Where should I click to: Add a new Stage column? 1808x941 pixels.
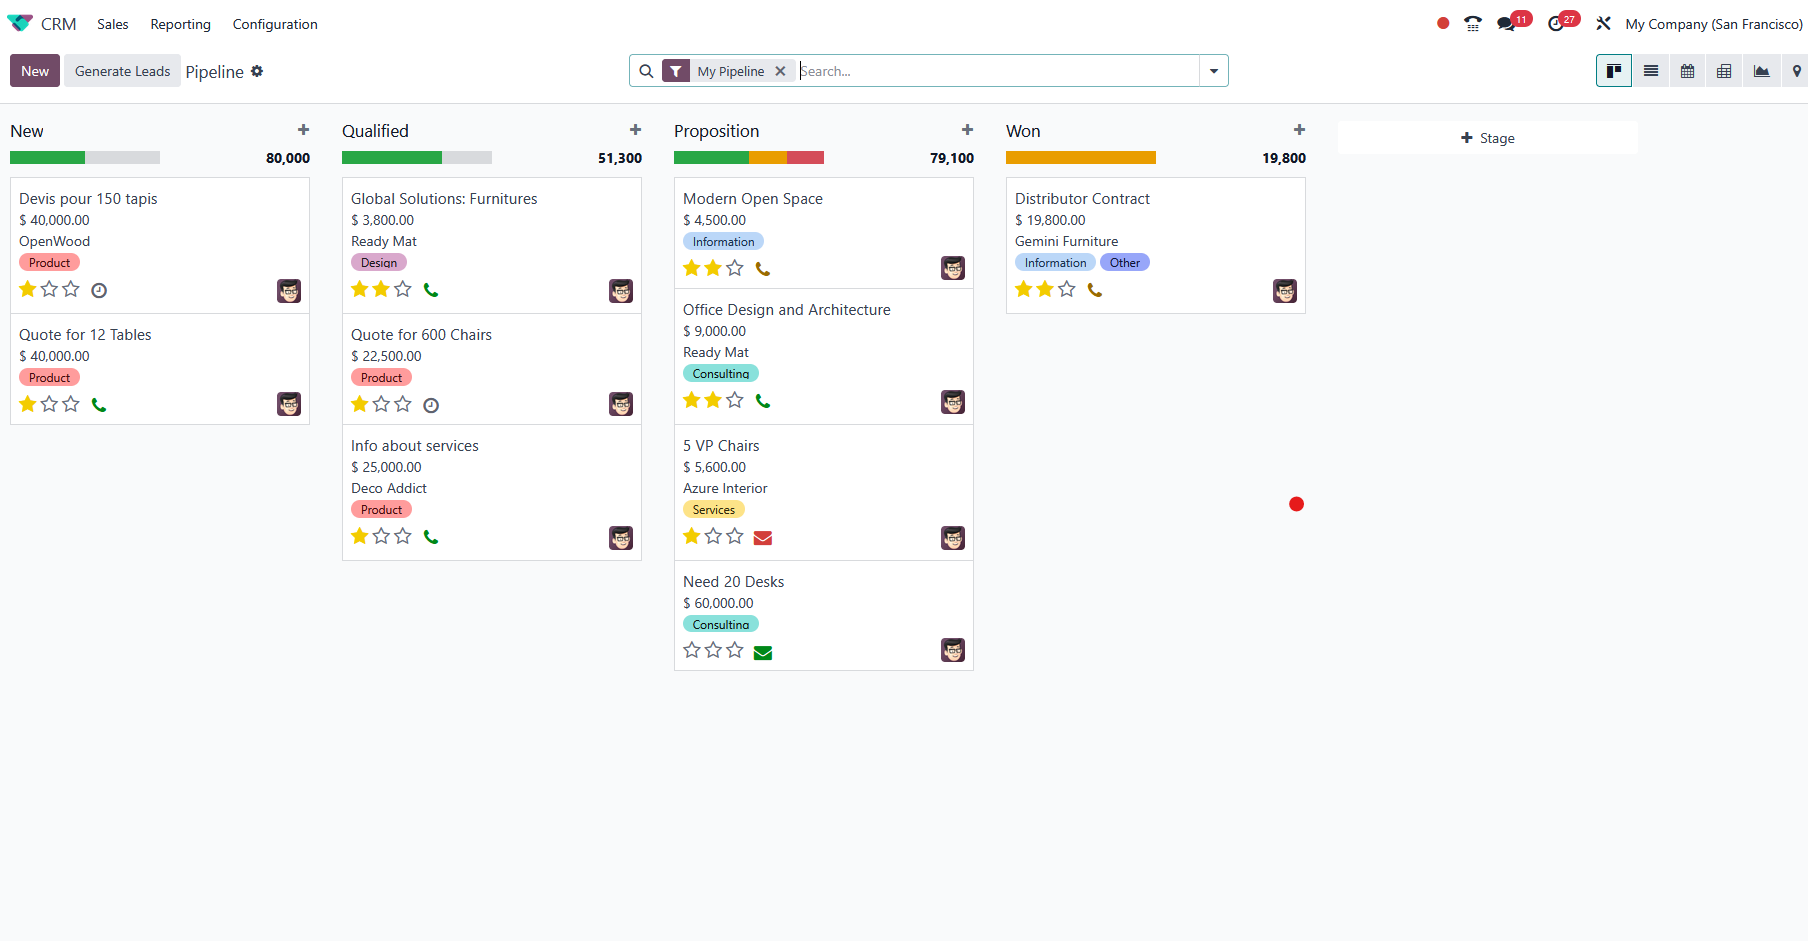(x=1487, y=138)
